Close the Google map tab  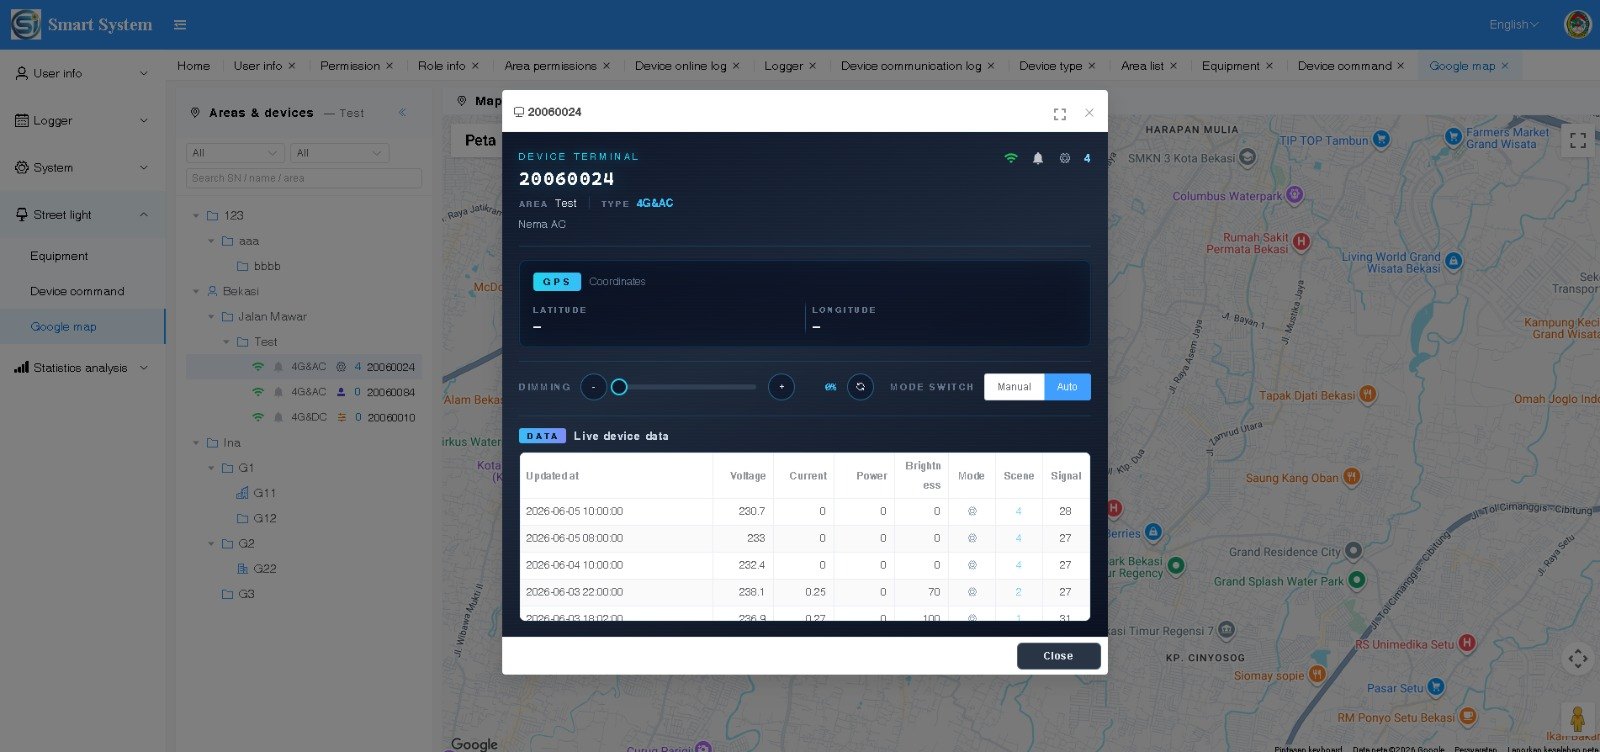click(x=1504, y=66)
